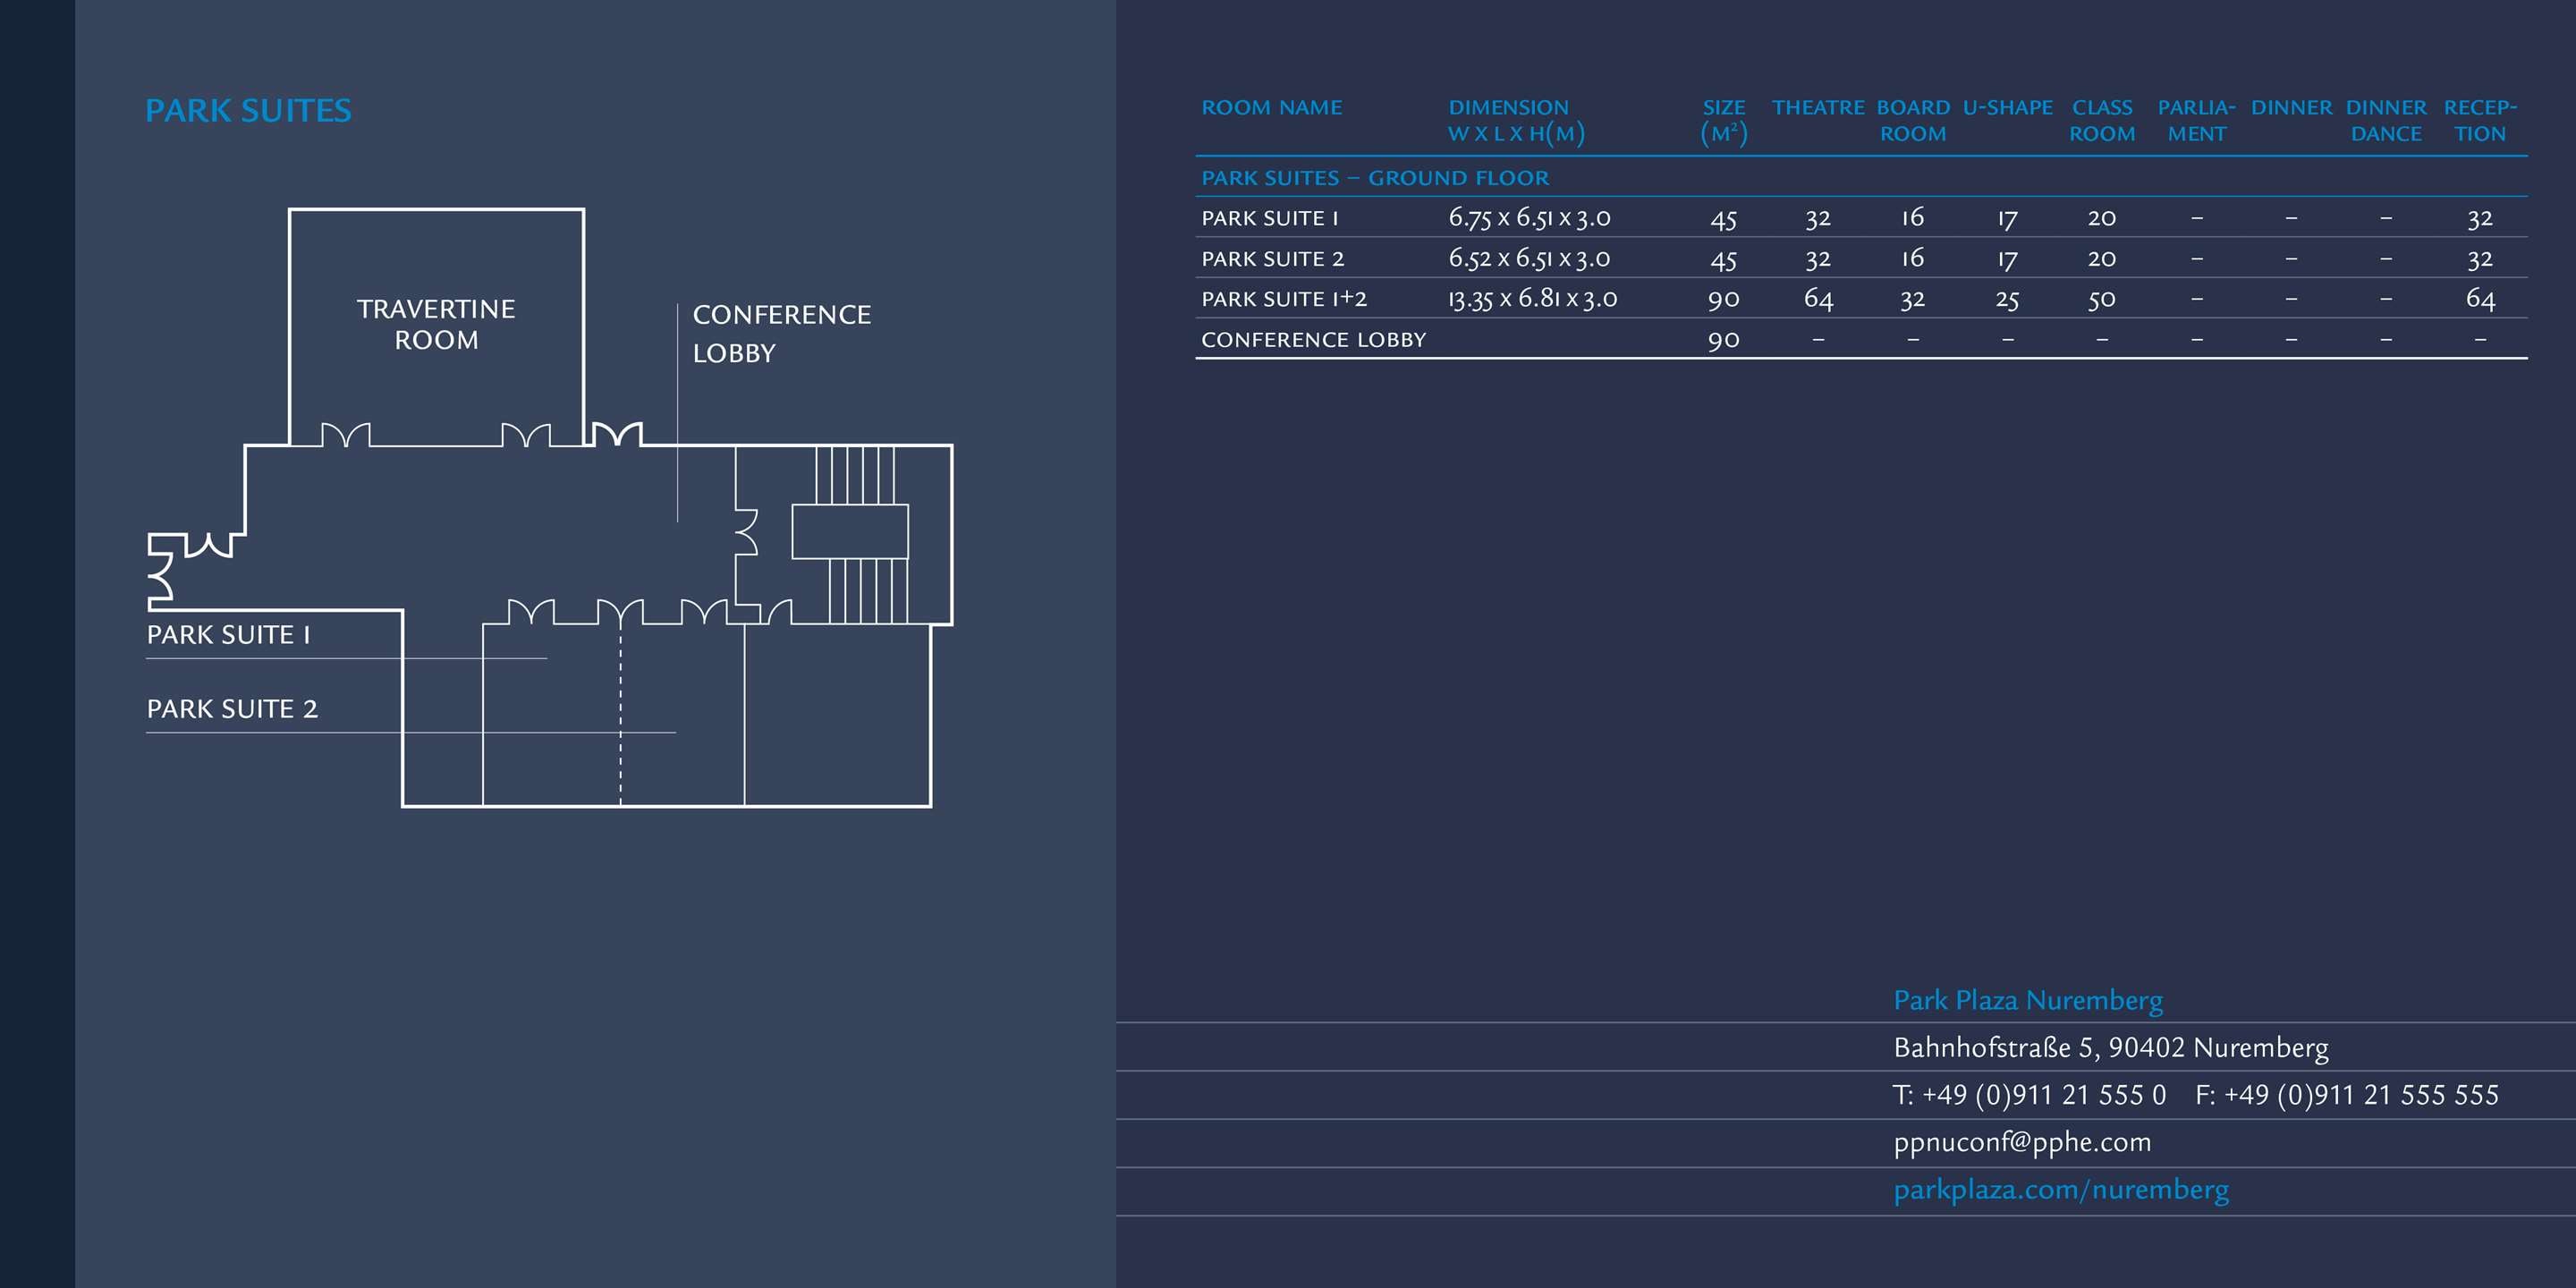This screenshot has height=1288, width=2576.
Task: Click the Conference Lobby floorplan label
Action: click(x=781, y=333)
